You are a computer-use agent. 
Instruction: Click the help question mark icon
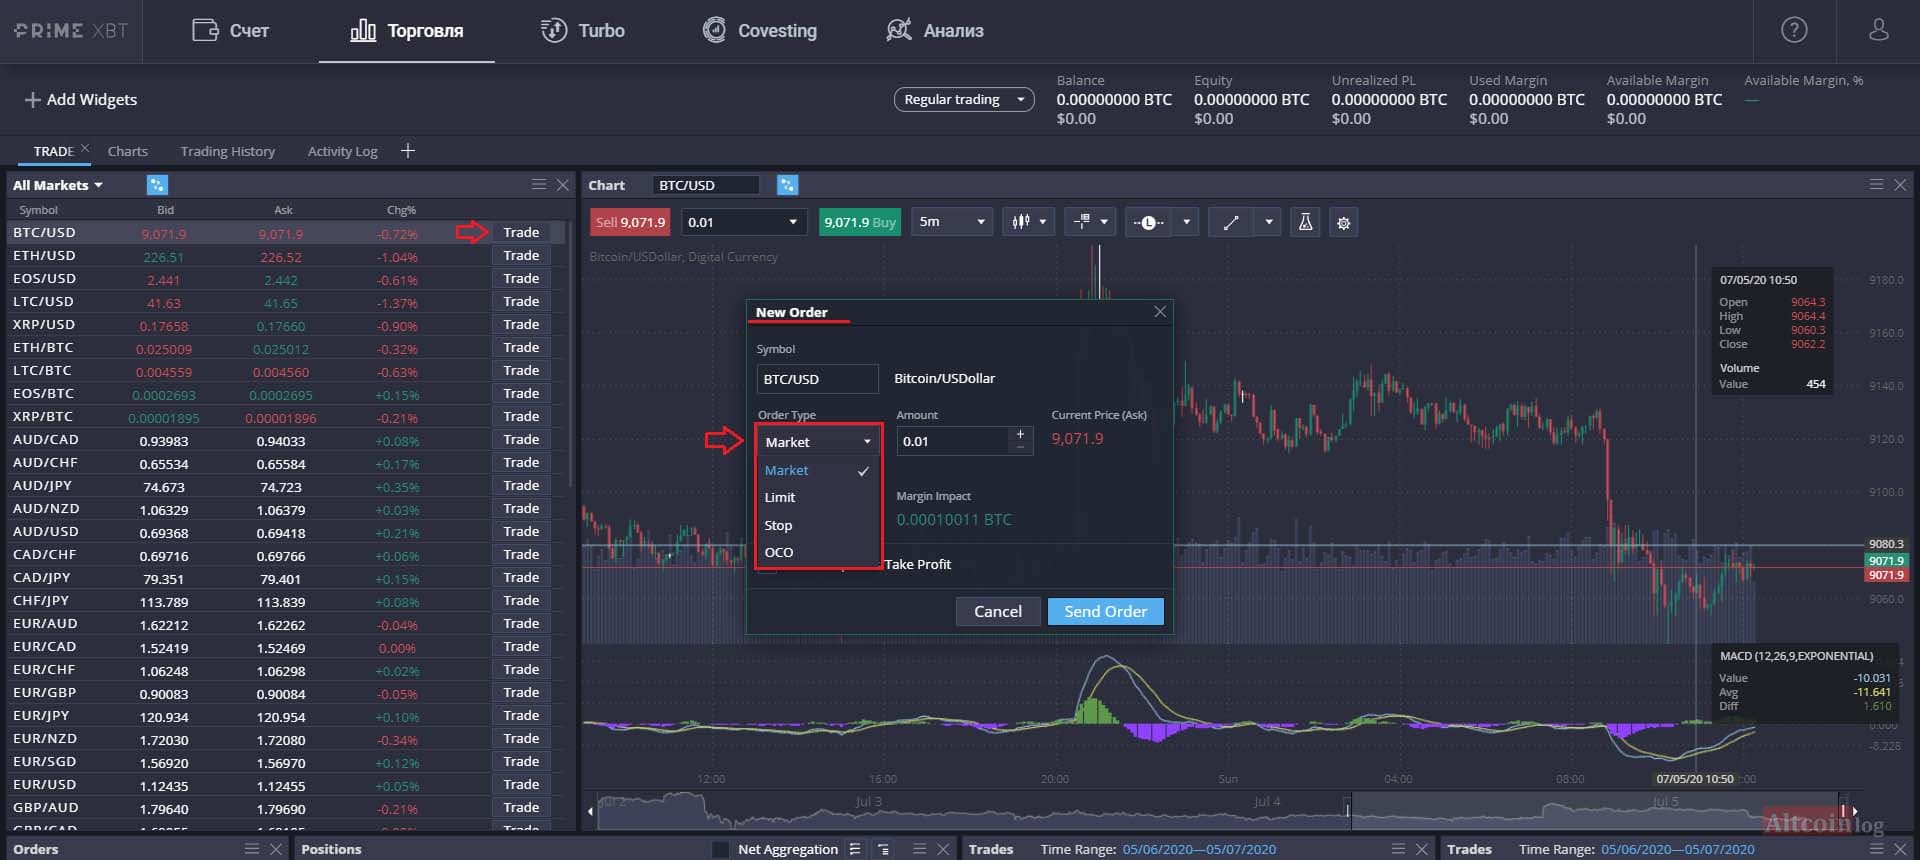pos(1794,30)
